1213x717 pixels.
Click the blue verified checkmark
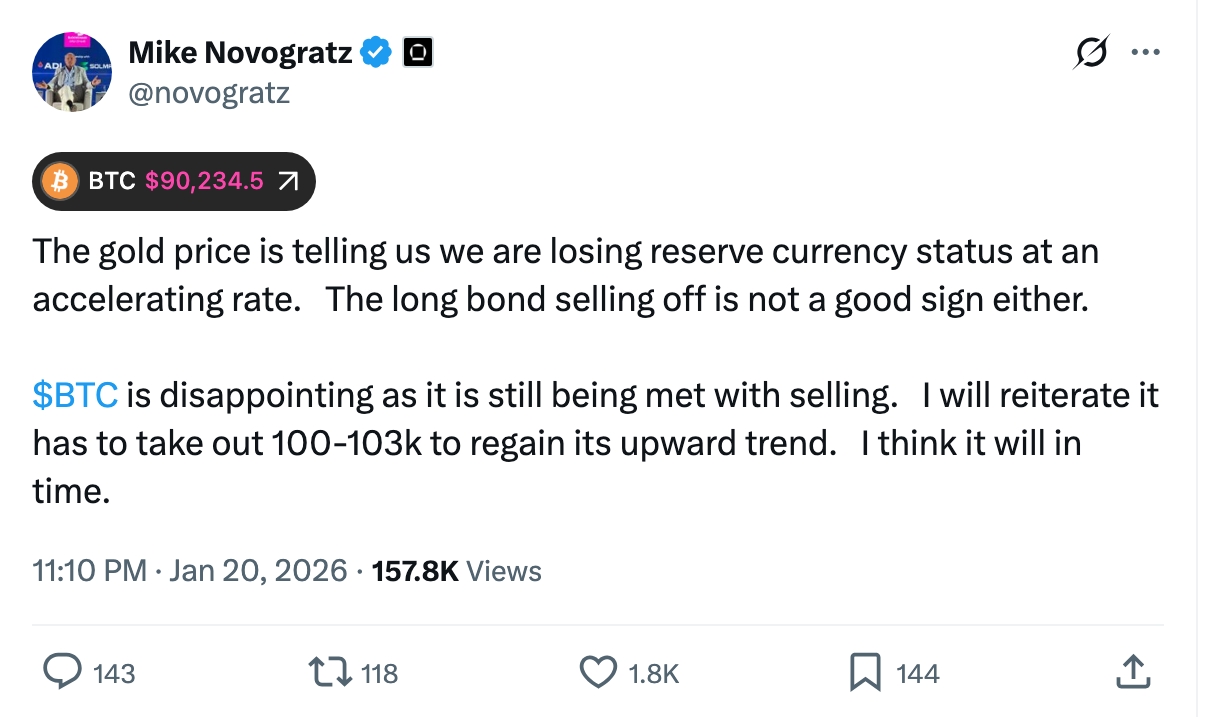tap(374, 51)
